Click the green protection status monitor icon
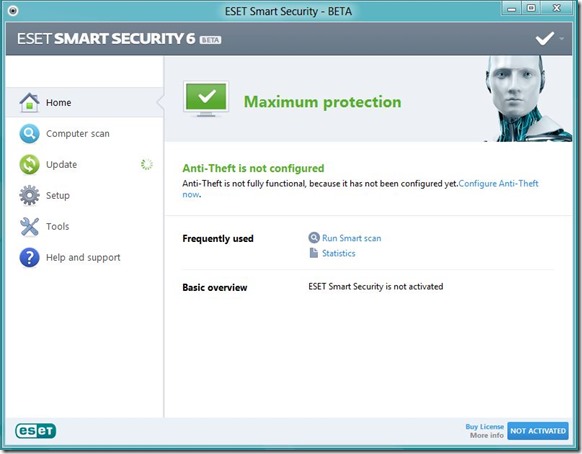 point(206,99)
